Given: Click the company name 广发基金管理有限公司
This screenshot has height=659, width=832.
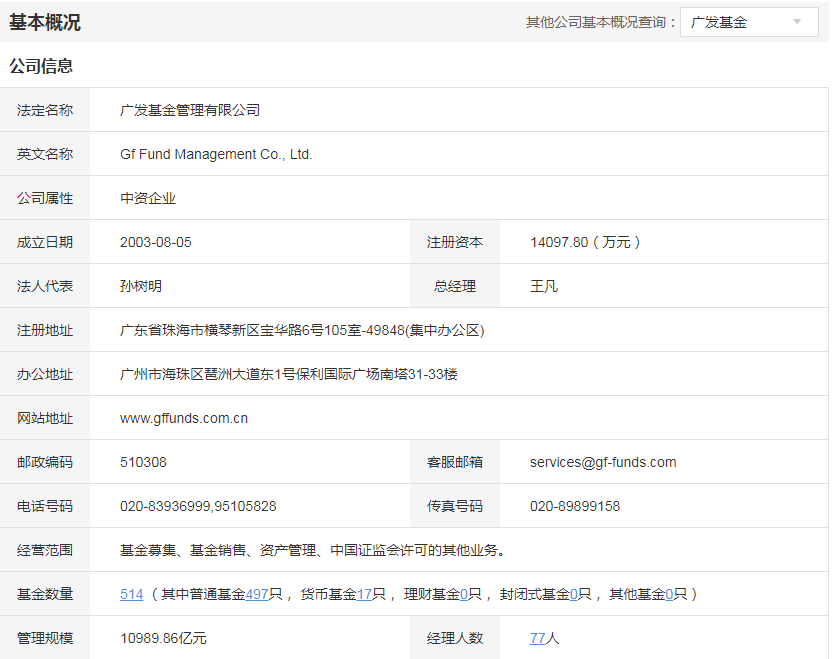Looking at the screenshot, I should coord(190,110).
